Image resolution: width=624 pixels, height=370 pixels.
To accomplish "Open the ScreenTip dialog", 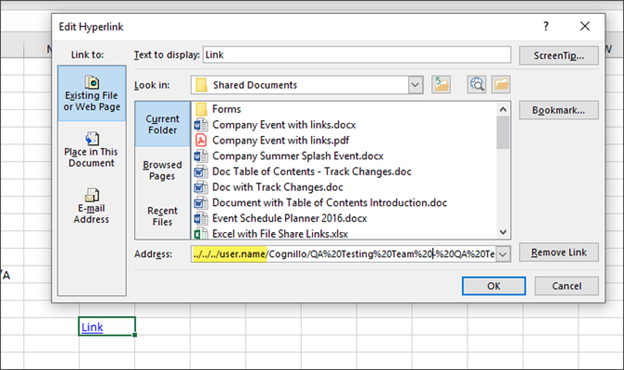I will [559, 55].
